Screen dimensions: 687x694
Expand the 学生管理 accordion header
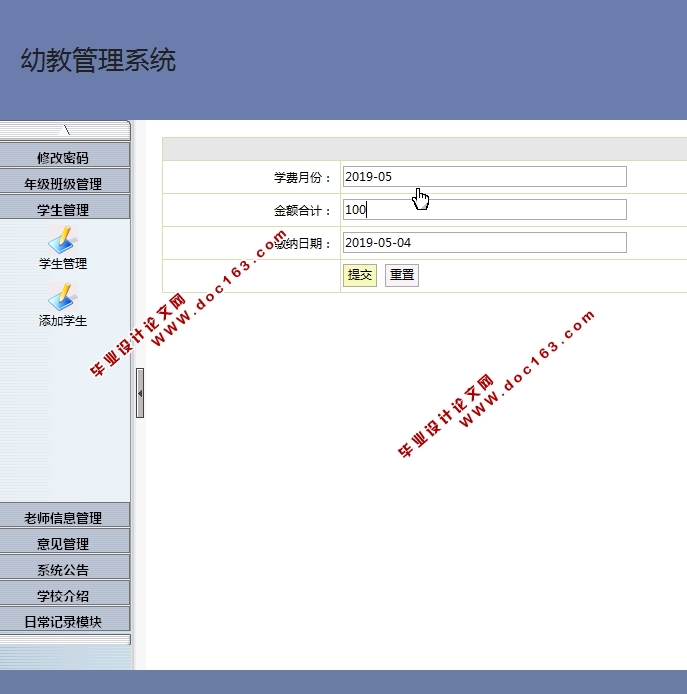[65, 207]
